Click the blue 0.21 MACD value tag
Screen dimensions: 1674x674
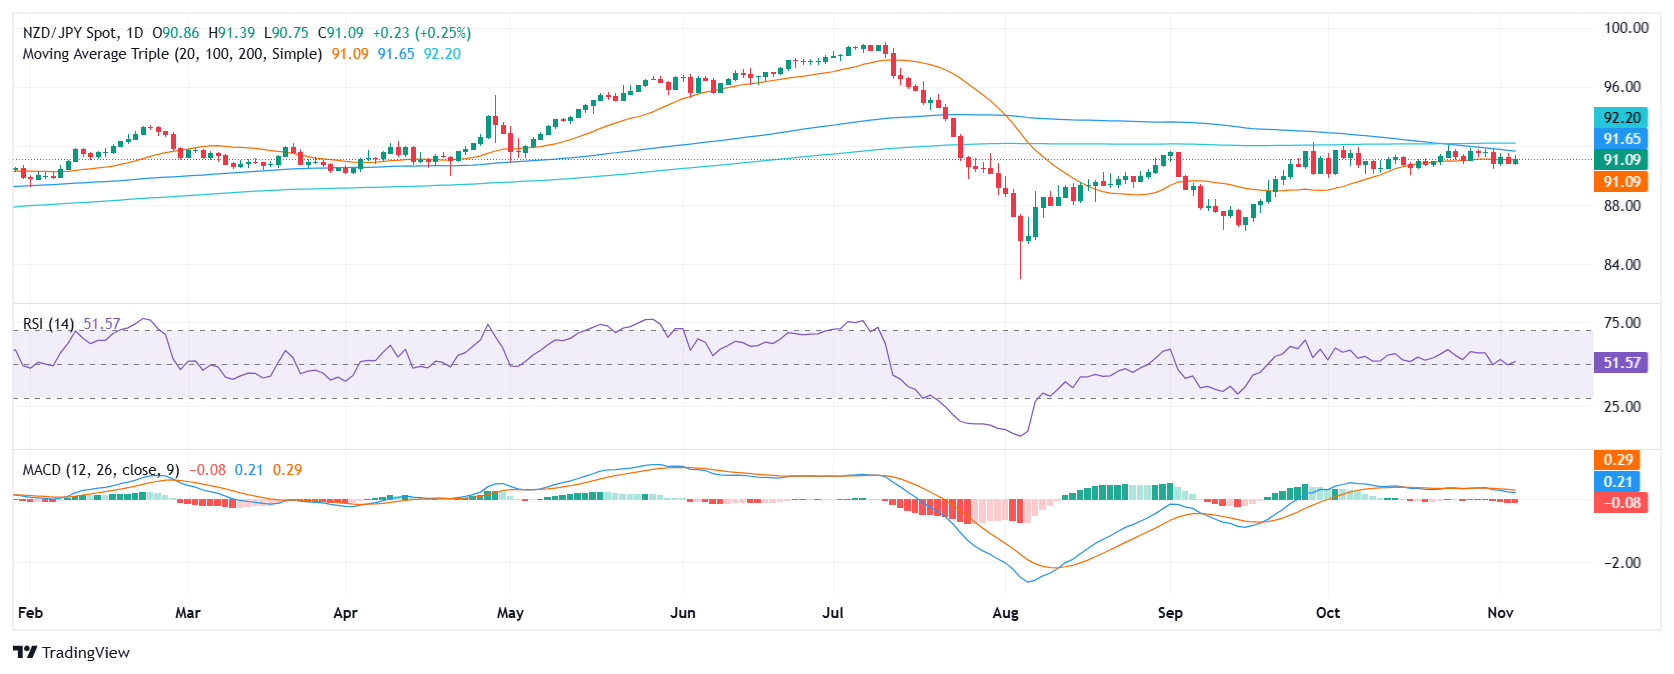tap(1617, 482)
